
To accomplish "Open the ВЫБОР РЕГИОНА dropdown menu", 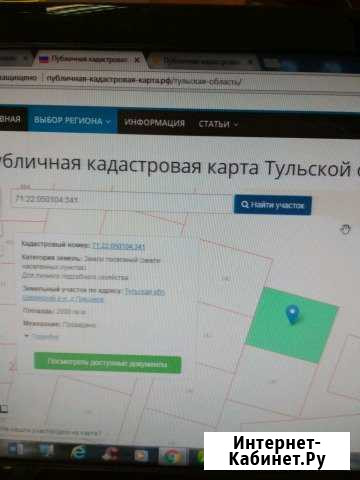I will point(72,120).
